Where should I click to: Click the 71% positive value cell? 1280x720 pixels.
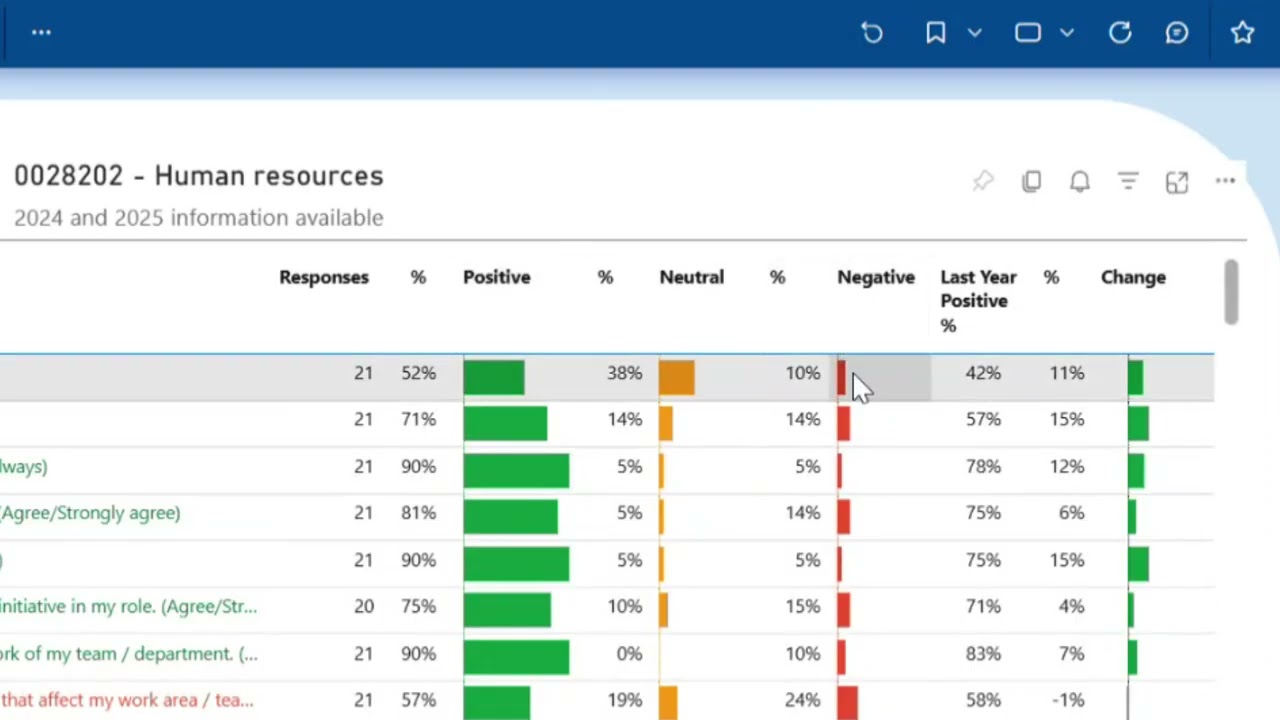tap(419, 419)
